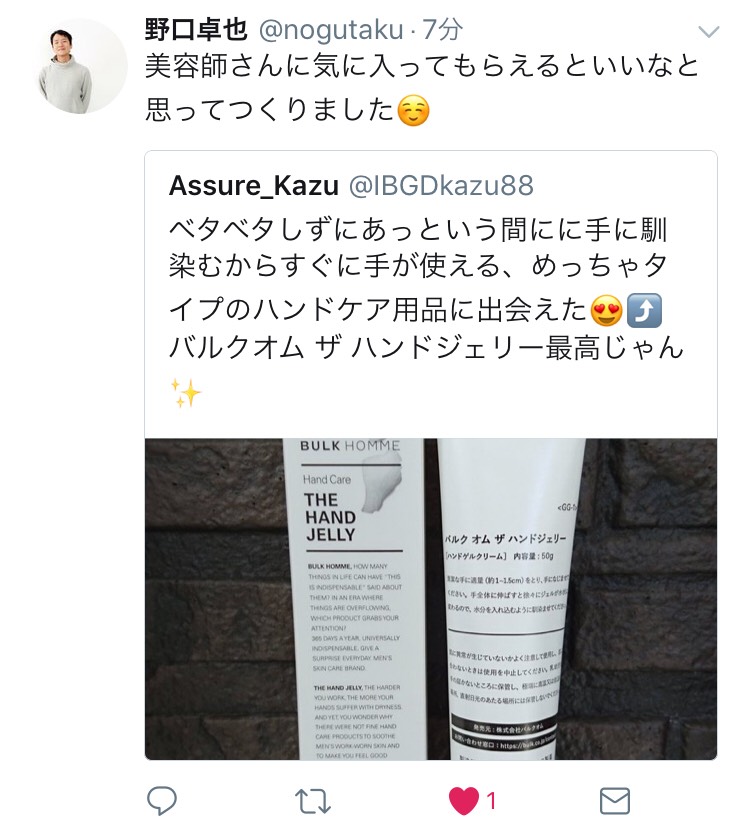Click the heart-eyes emoji in quoted tweet
Image resolution: width=750 pixels, height=826 pixels.
(606, 310)
